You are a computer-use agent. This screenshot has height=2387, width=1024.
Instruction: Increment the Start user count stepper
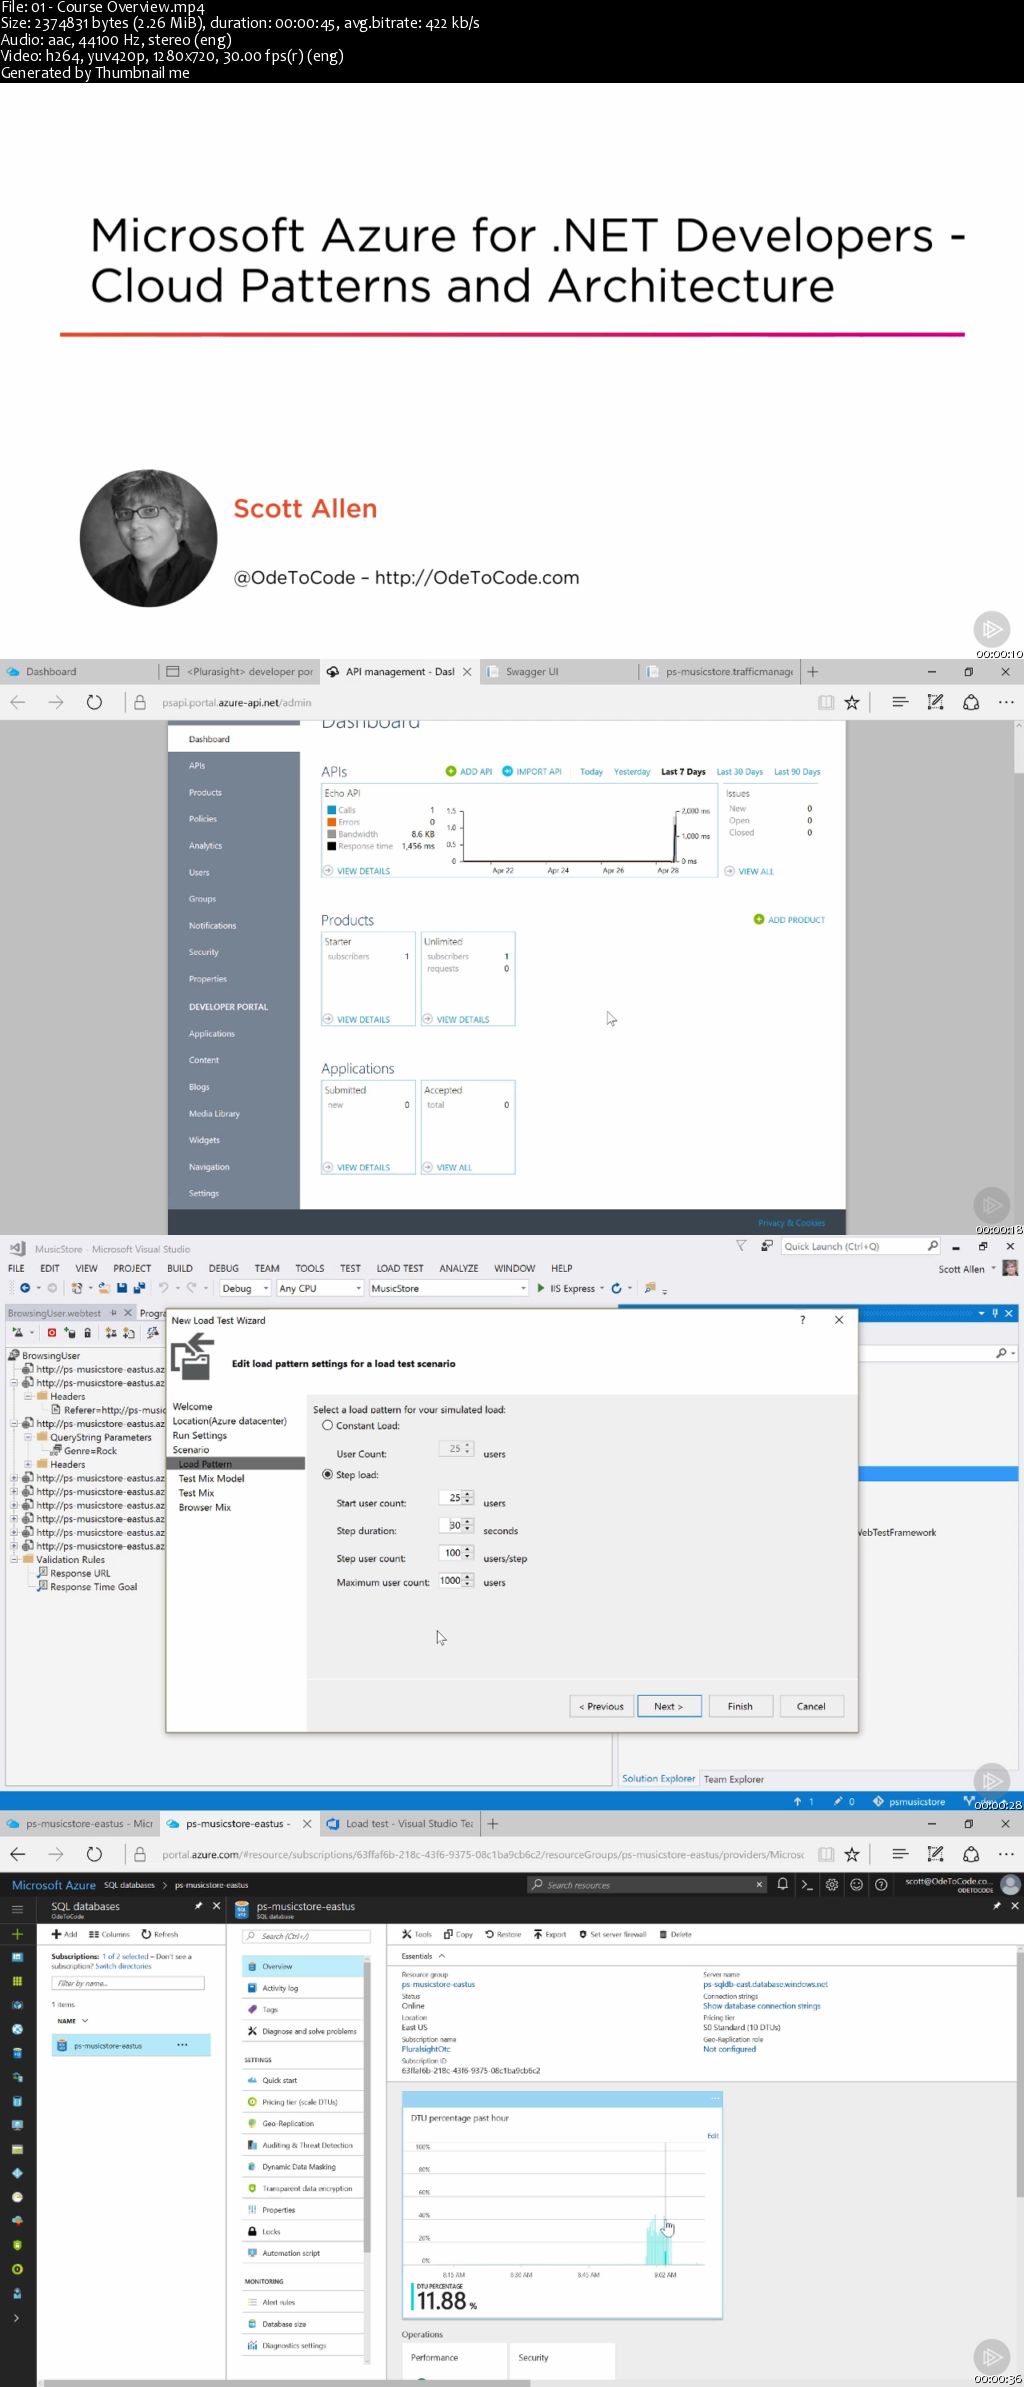point(468,1494)
